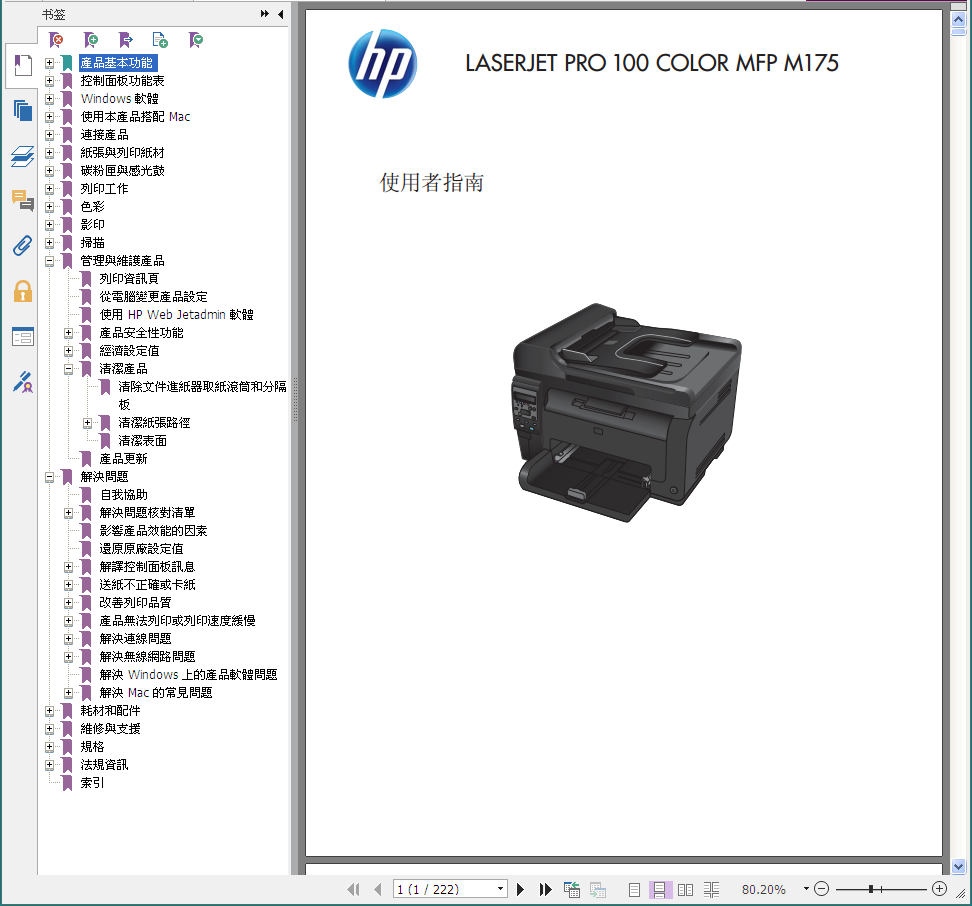The image size is (972, 906).
Task: Switch to single page layout
Action: tap(634, 890)
